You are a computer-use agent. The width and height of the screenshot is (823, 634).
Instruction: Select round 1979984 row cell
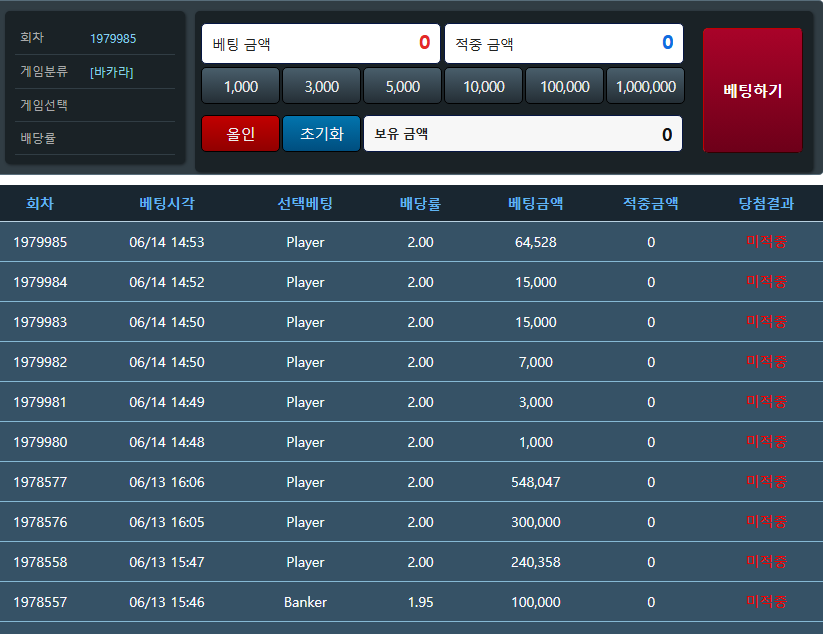click(x=40, y=282)
